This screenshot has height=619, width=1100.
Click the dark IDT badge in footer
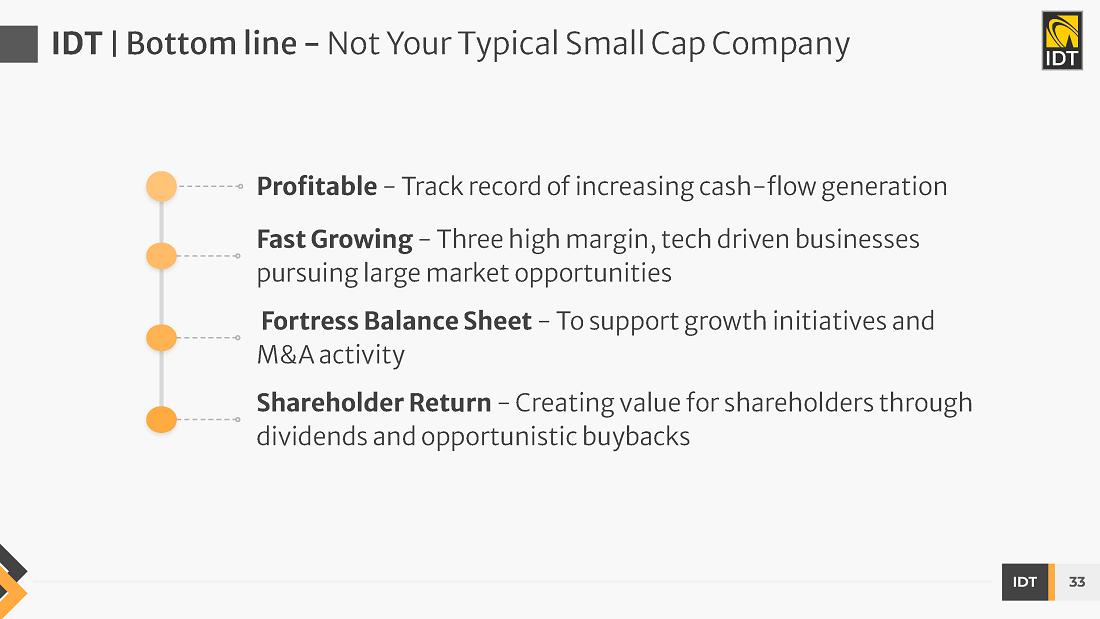[1024, 582]
